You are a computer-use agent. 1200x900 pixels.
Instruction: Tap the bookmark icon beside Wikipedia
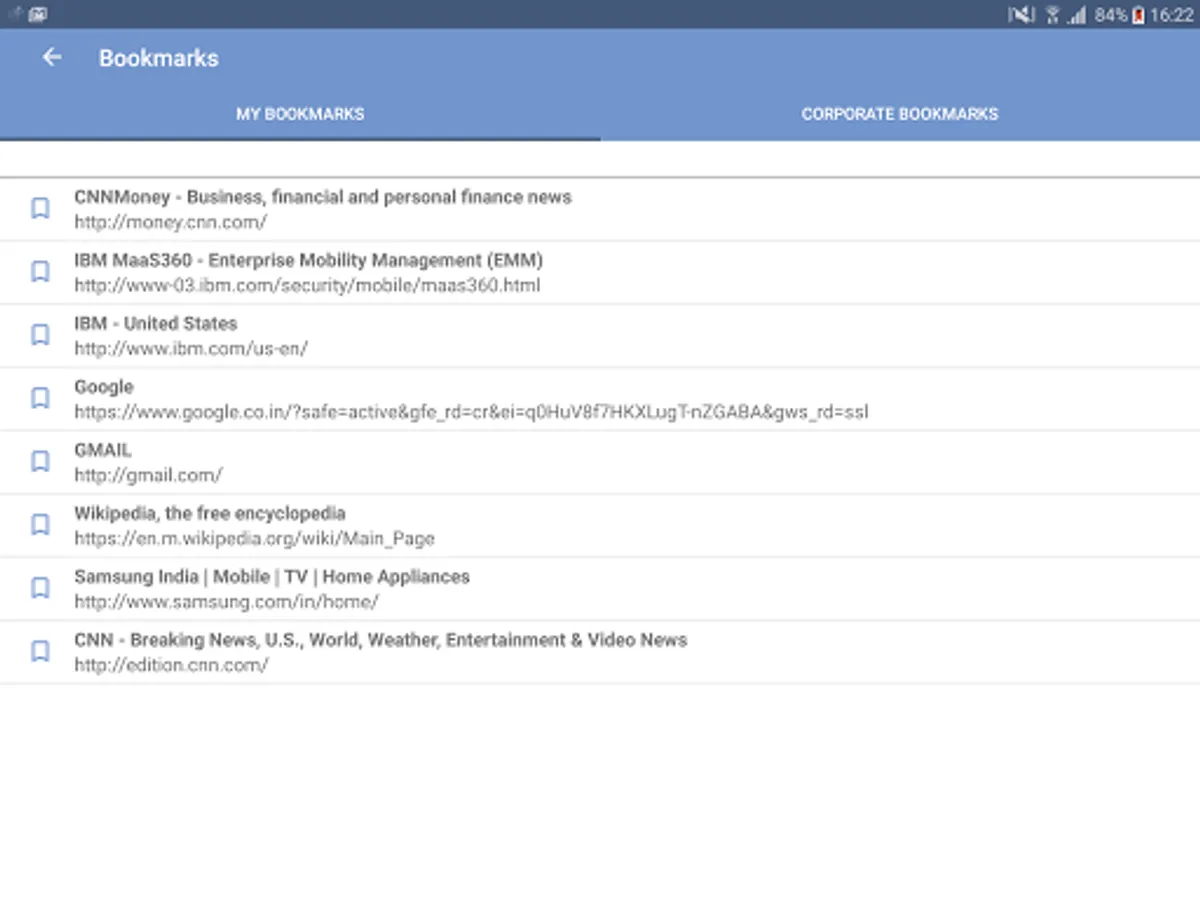click(x=40, y=524)
